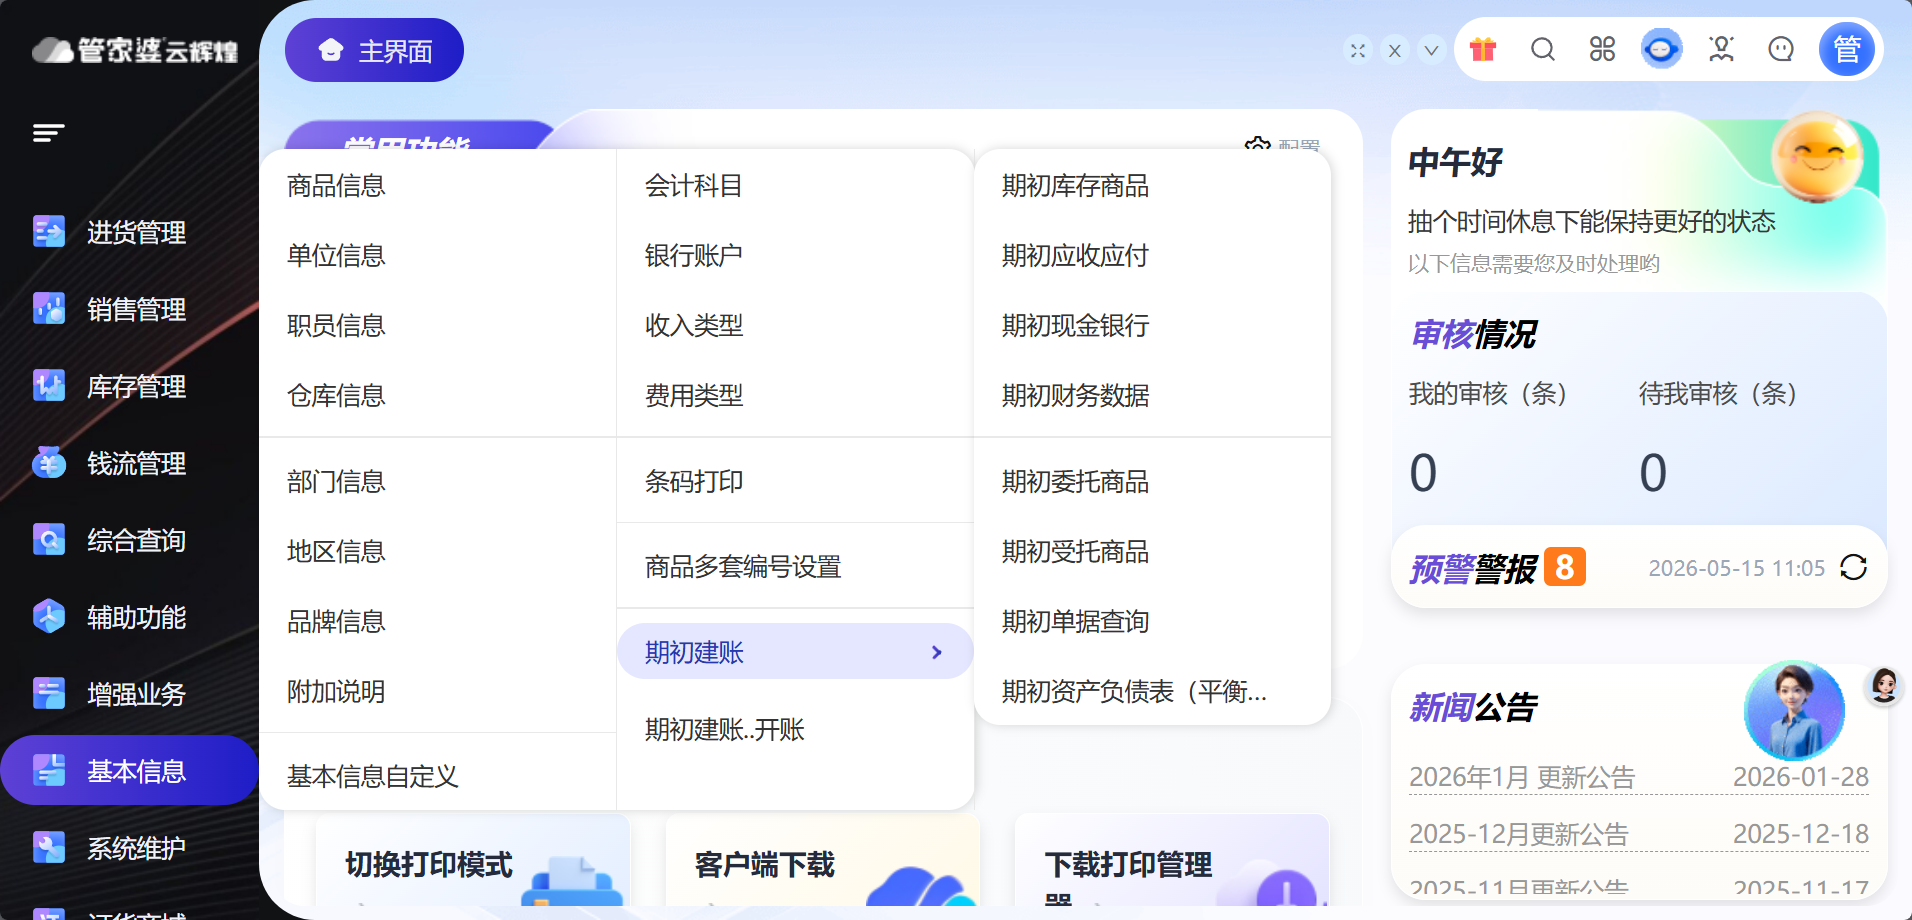The image size is (1912, 920).
Task: Expand the tab list dropdown arrow
Action: [x=1432, y=50]
